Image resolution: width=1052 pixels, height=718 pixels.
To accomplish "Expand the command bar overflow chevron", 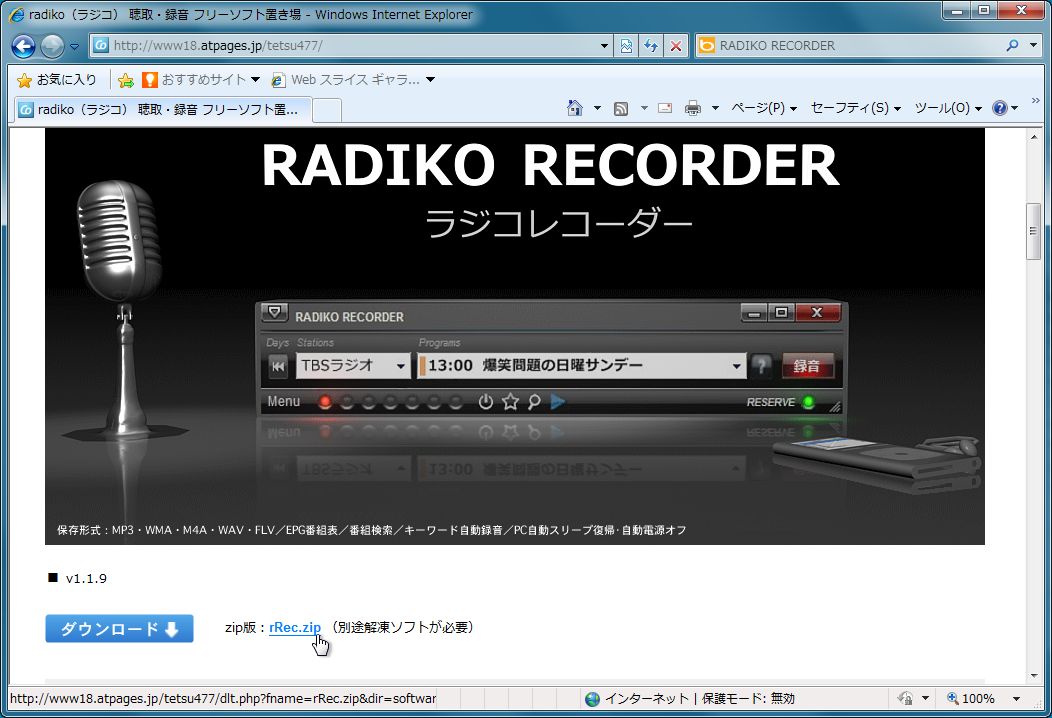I will click(1035, 101).
